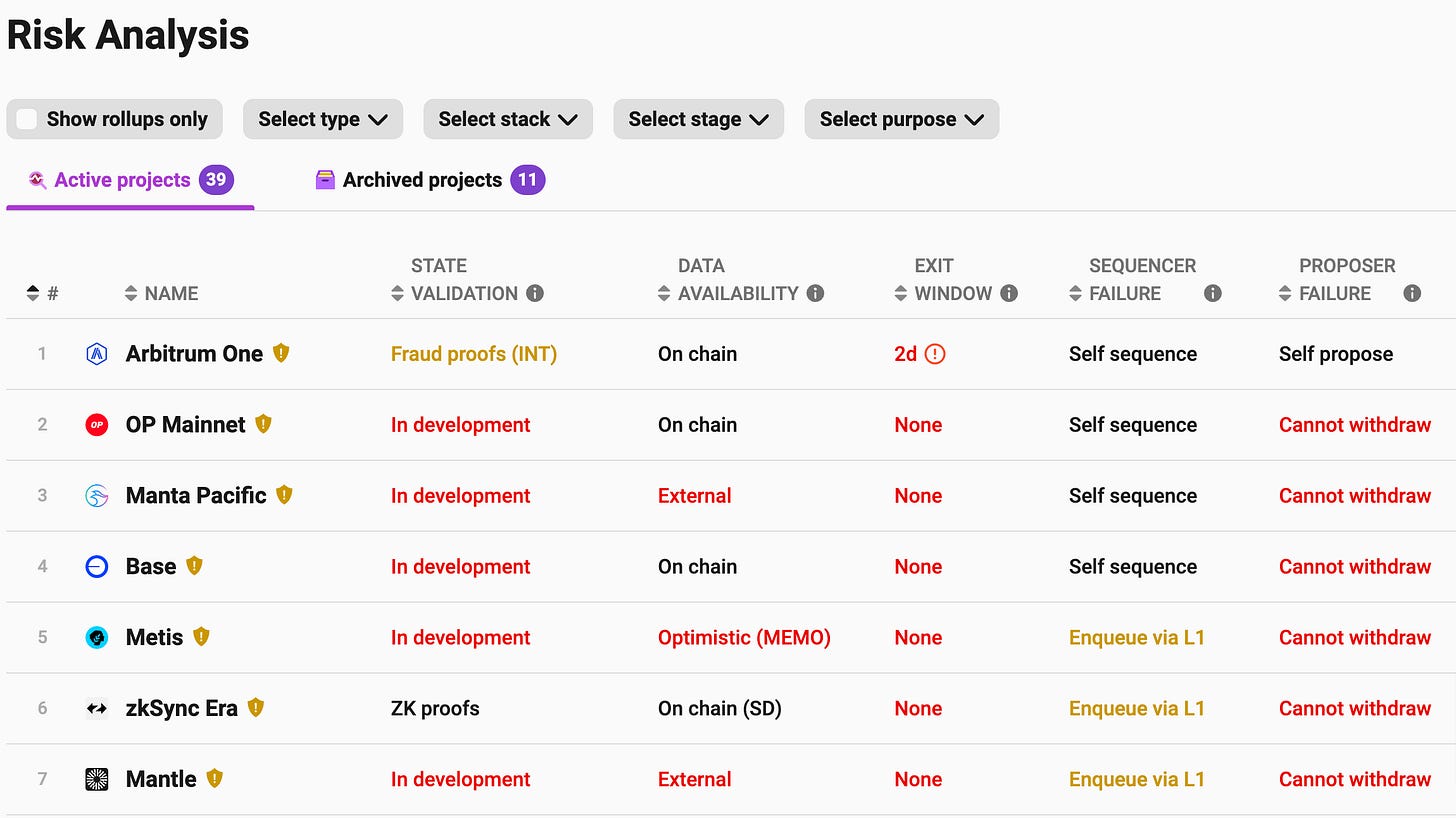Click On chain in OP Mainnet row
Image resolution: width=1456 pixels, height=818 pixels.
(698, 425)
